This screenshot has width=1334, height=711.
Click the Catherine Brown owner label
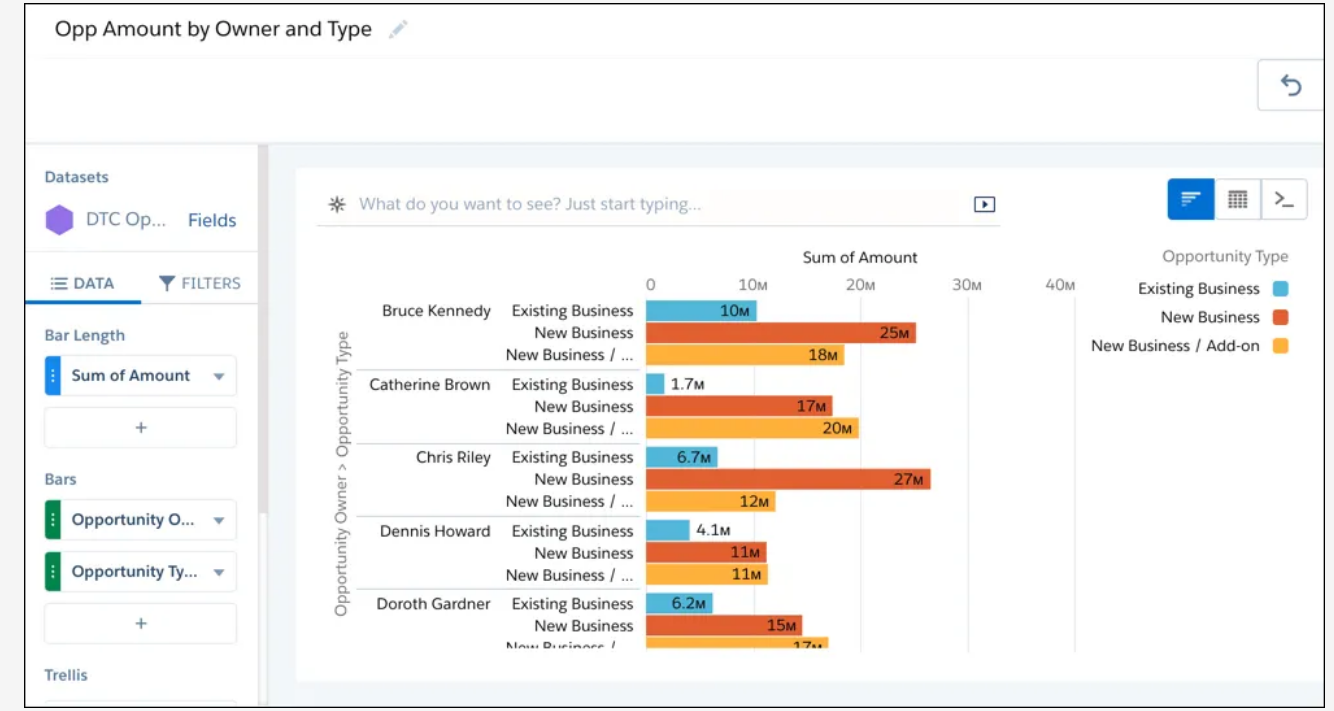click(430, 384)
